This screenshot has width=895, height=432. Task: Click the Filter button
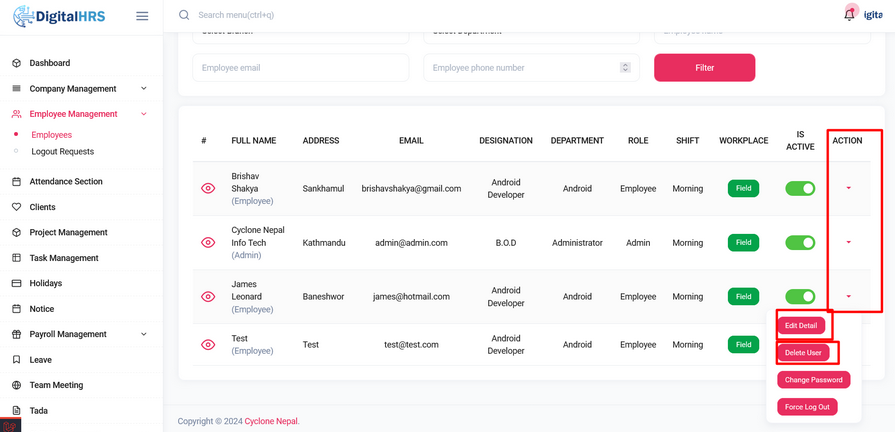click(704, 68)
